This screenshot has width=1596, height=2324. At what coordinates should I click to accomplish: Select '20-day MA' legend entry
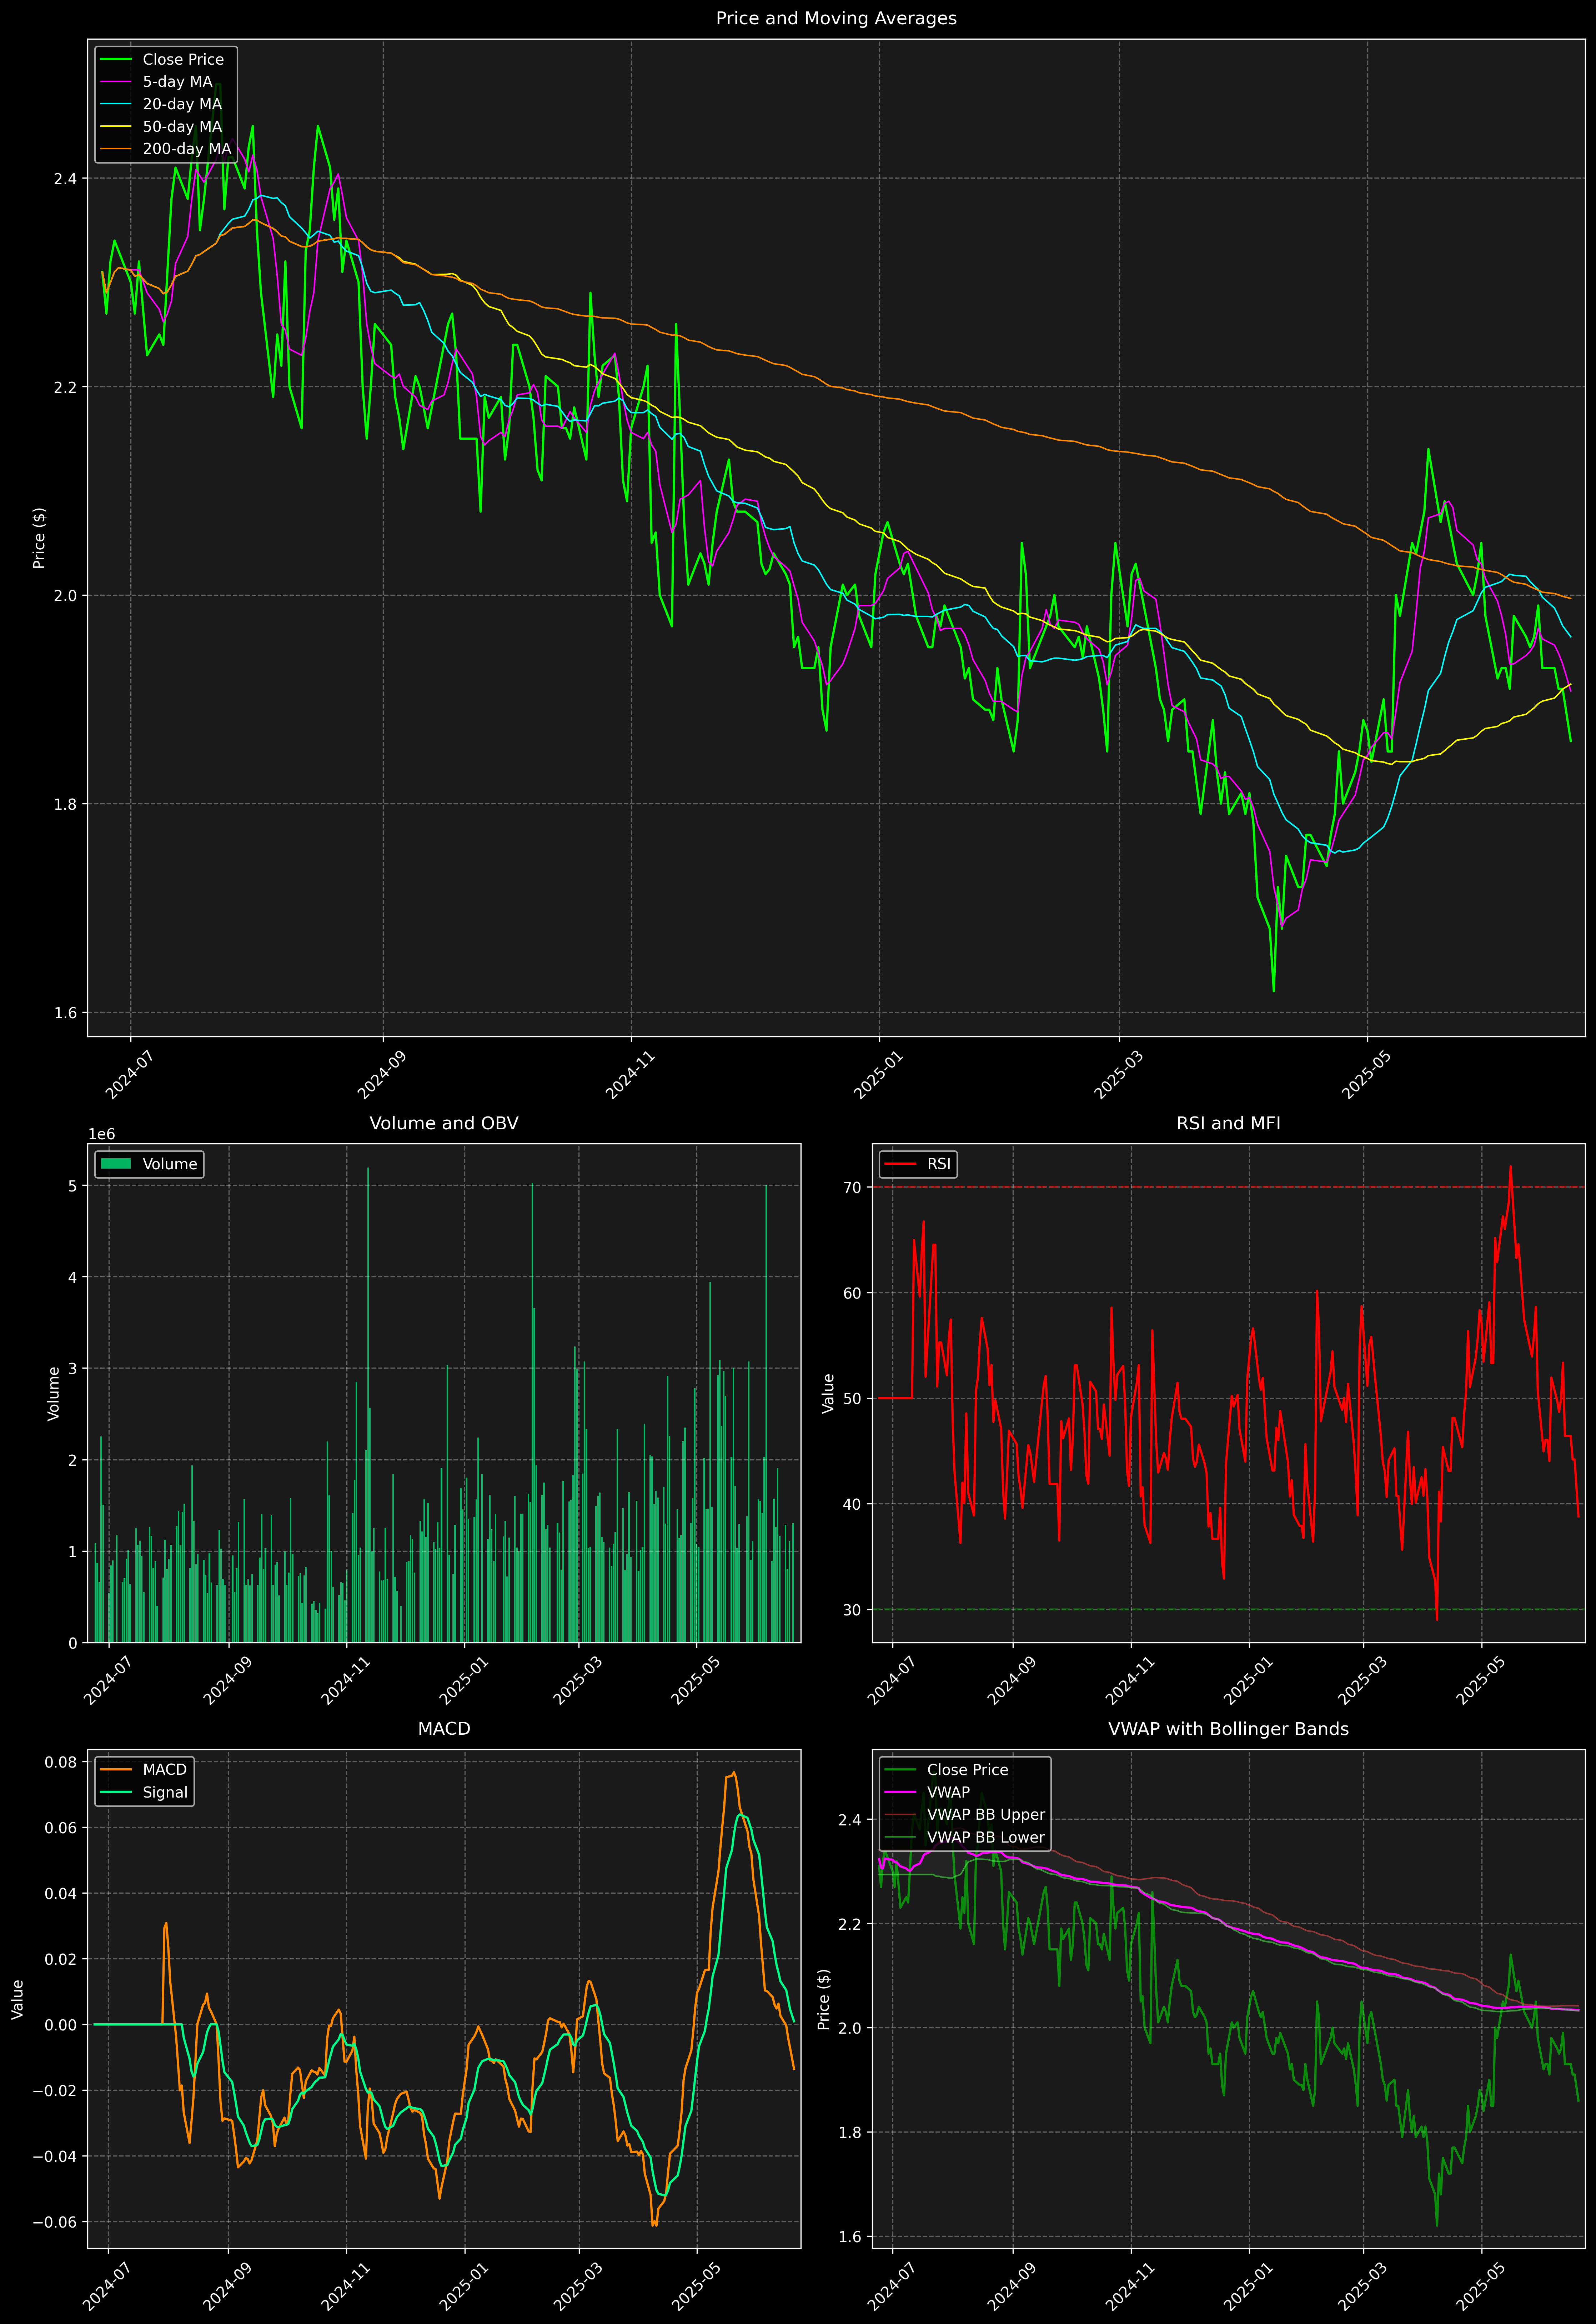tap(182, 104)
